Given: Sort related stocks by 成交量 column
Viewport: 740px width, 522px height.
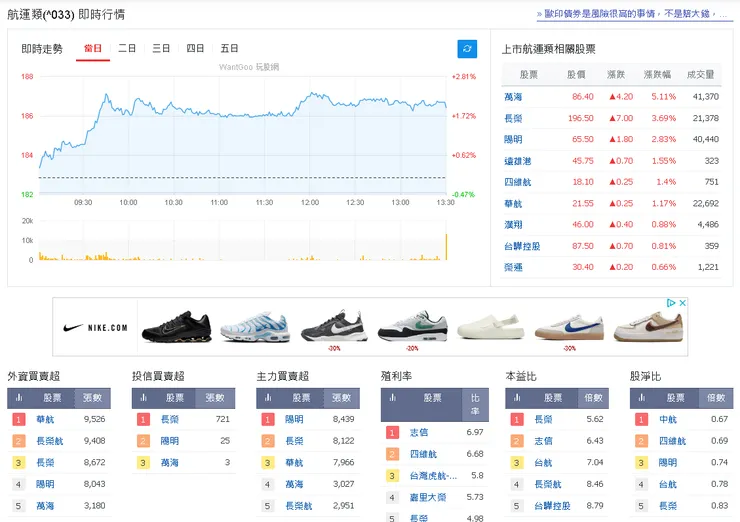Looking at the screenshot, I should (x=700, y=75).
